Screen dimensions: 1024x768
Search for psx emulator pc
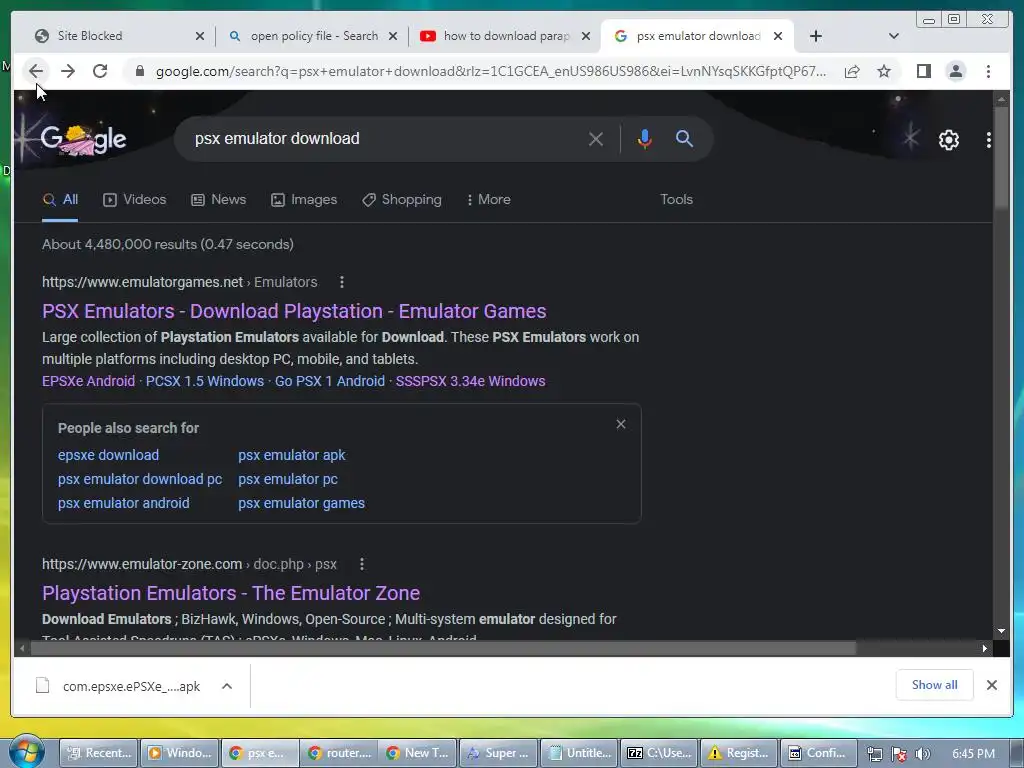(x=288, y=479)
